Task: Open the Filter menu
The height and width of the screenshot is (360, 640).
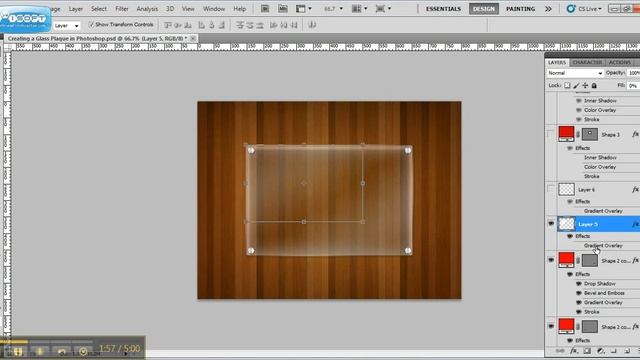Action: tap(122, 9)
